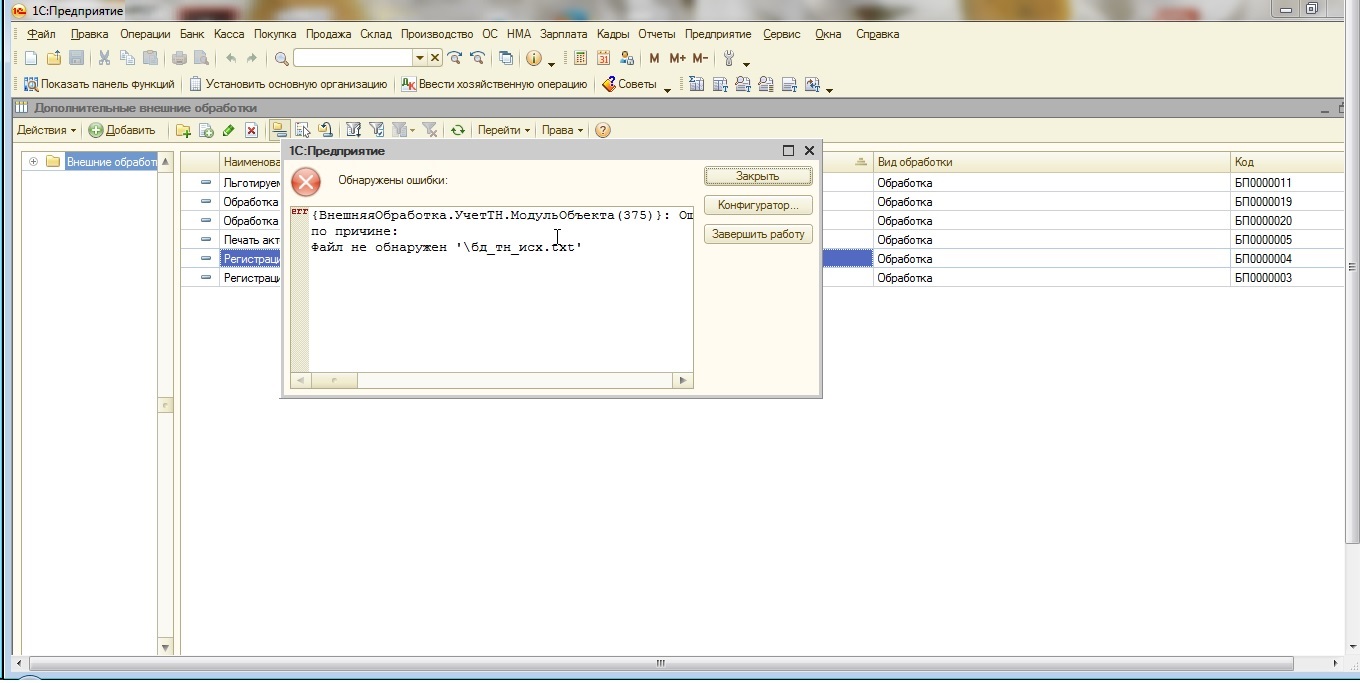
Task: Click the Советы button
Action: pos(629,85)
